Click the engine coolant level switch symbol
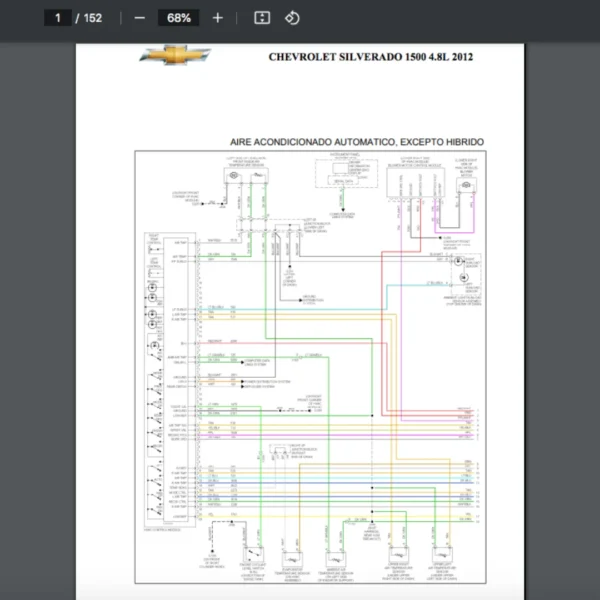The height and width of the screenshot is (600, 600). point(252,556)
